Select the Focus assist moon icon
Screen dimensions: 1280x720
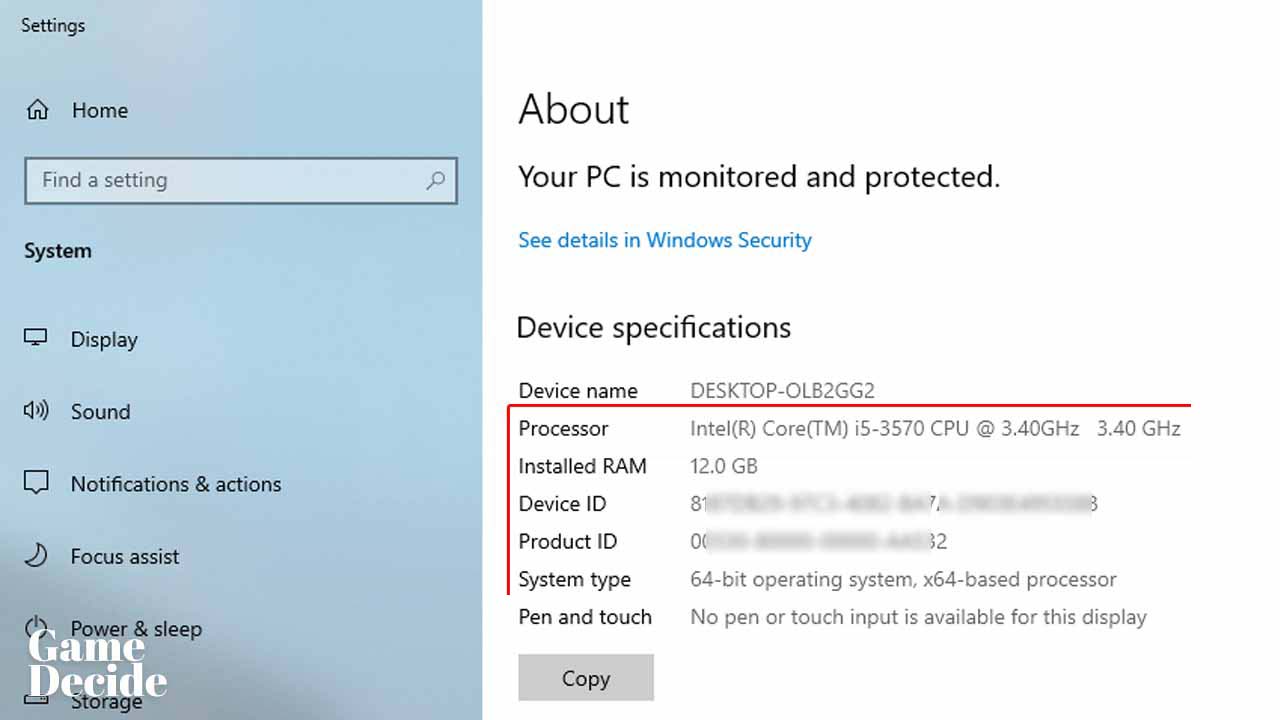pyautogui.click(x=36, y=556)
